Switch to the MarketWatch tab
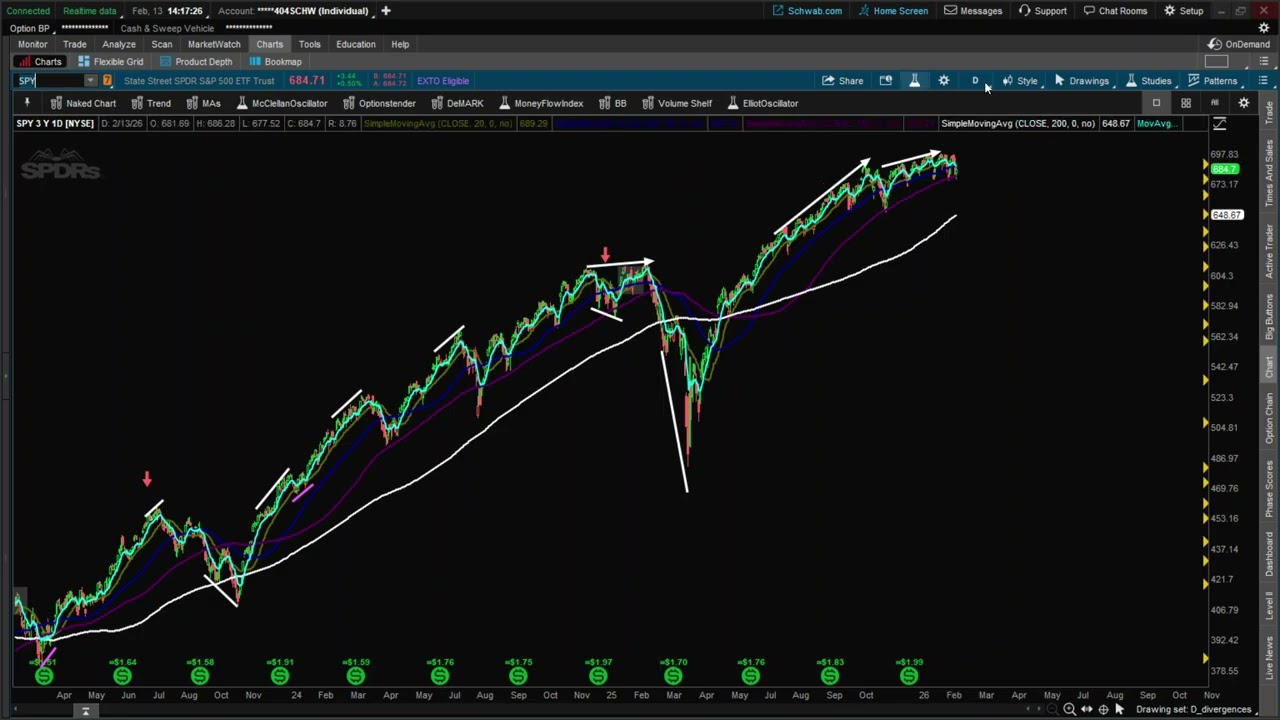This screenshot has width=1280, height=720. click(x=214, y=44)
